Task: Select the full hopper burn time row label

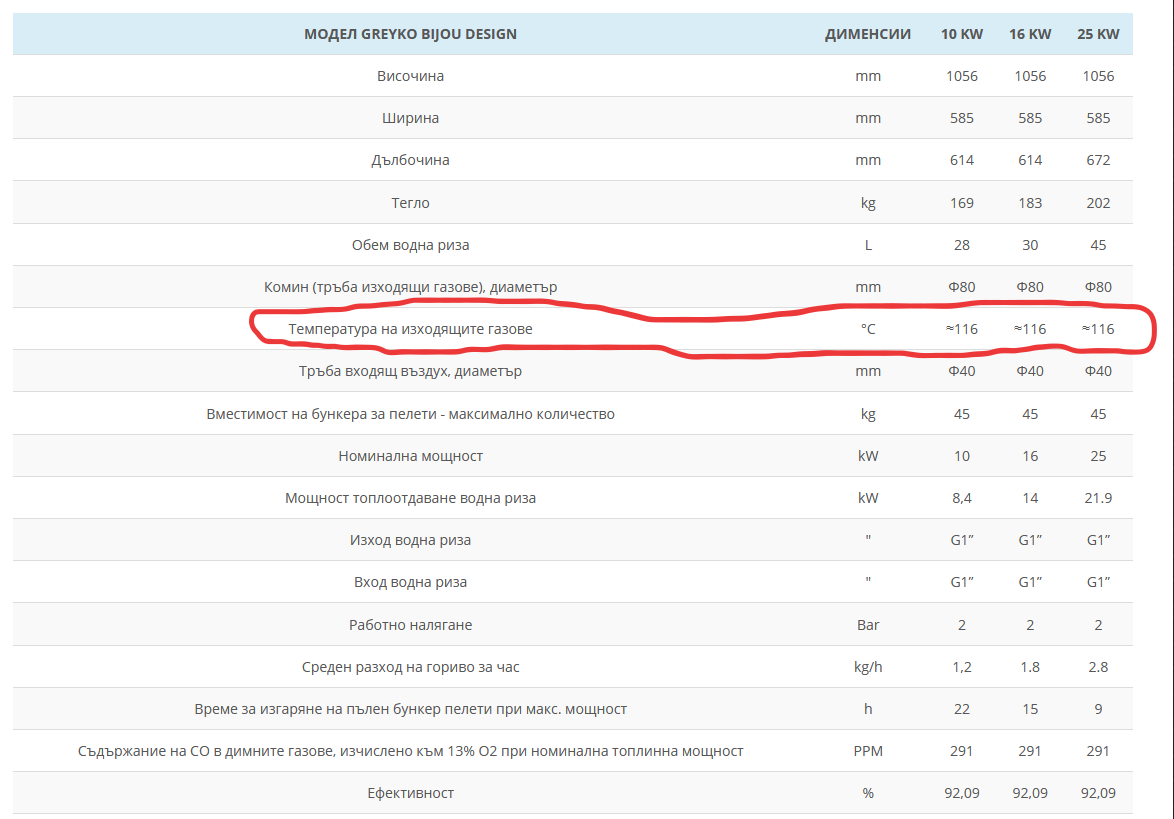Action: (410, 708)
